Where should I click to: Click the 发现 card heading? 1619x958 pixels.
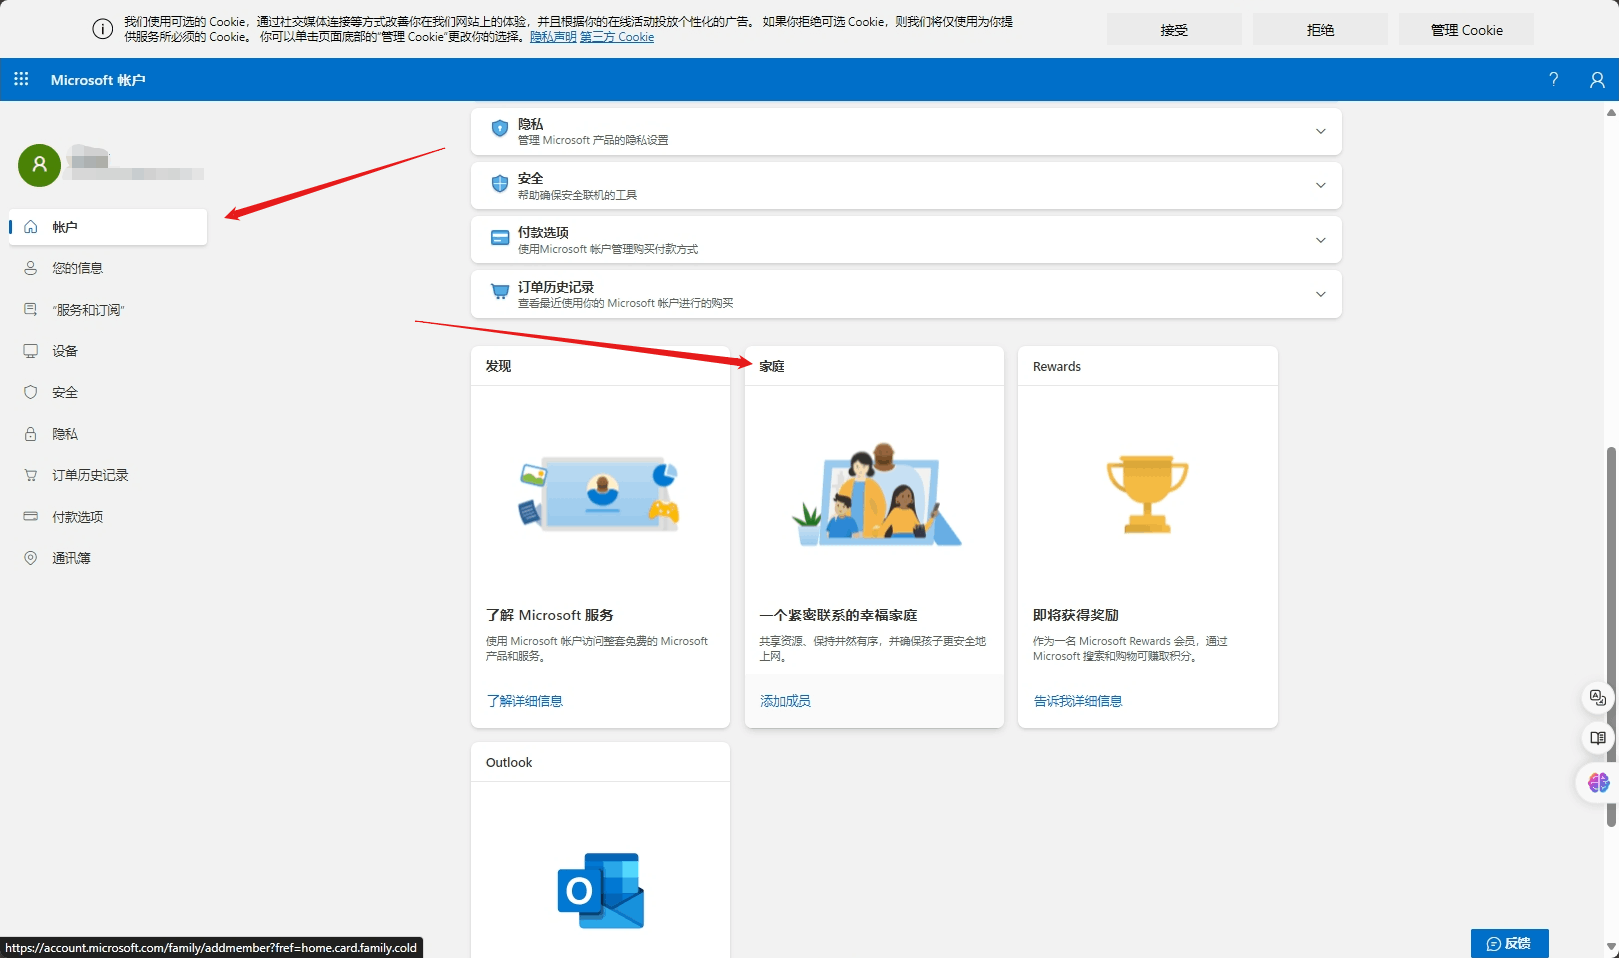click(498, 366)
